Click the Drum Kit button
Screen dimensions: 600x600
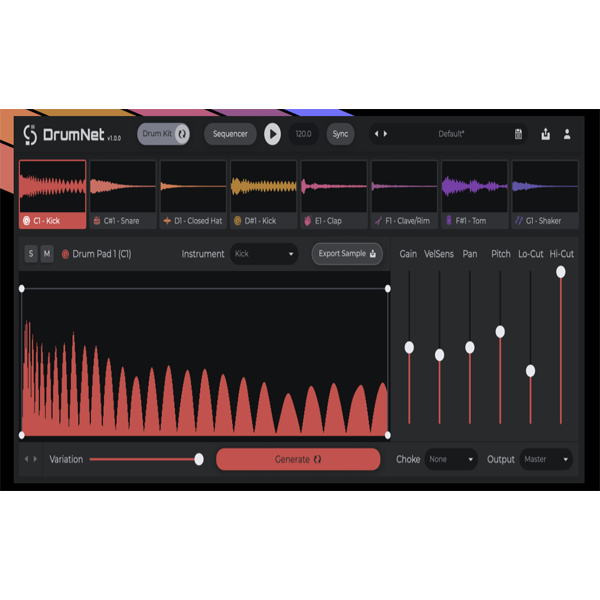point(163,134)
